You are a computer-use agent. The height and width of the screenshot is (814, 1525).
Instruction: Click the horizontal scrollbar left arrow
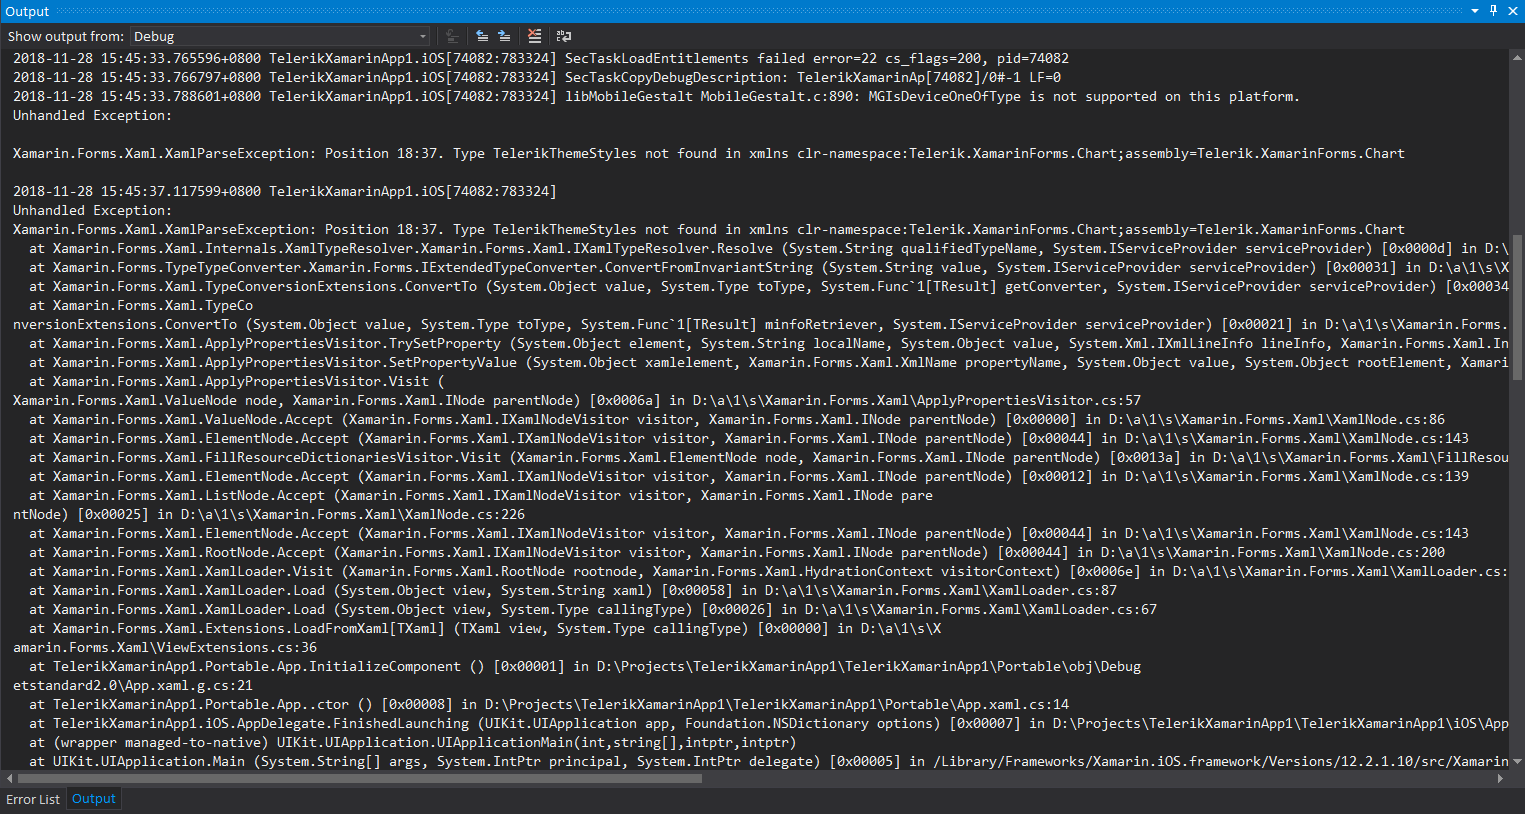pos(8,778)
